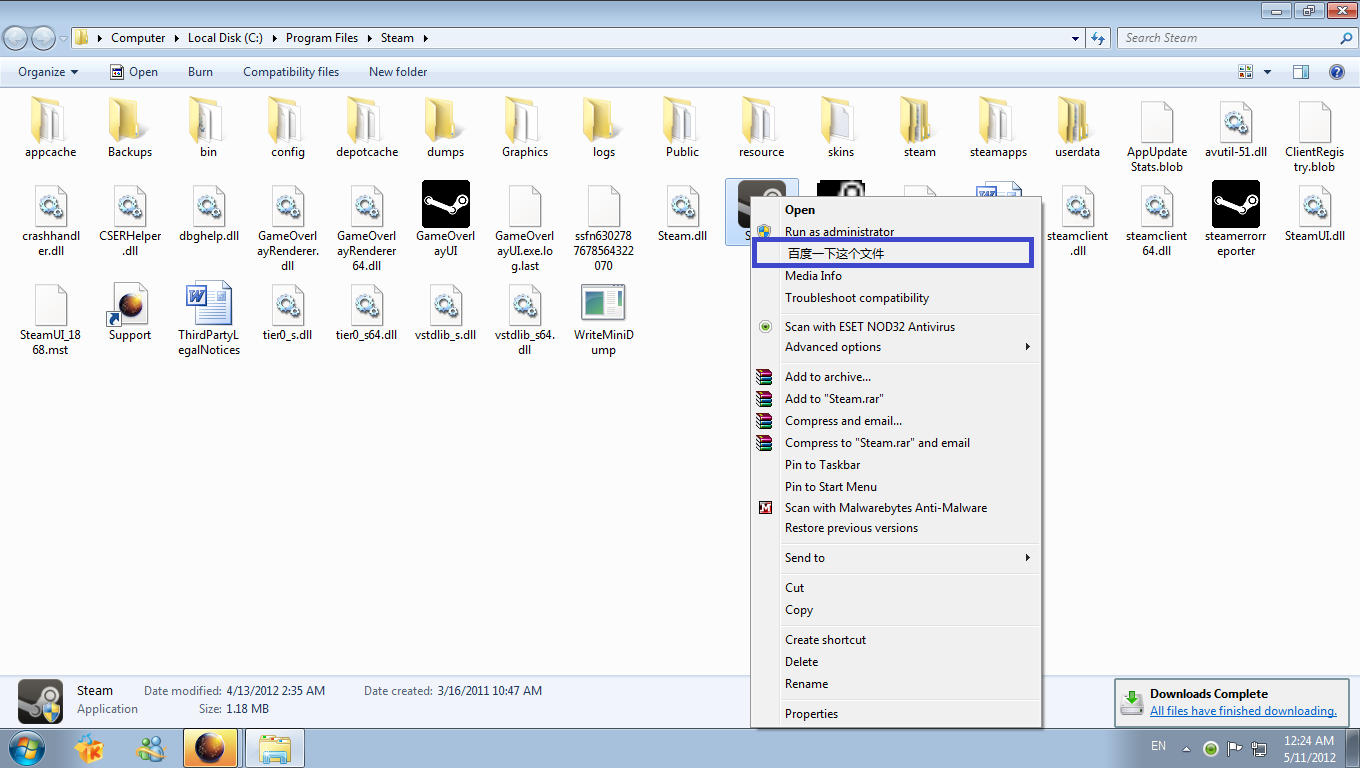Choose Properties in context menu
The width and height of the screenshot is (1365, 779).
pyautogui.click(x=896, y=714)
